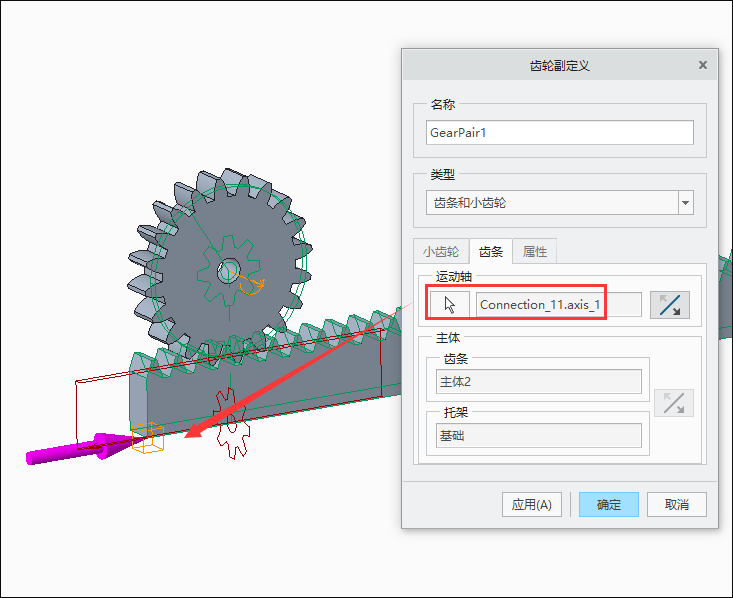
Task: Confirm with the 确定 button
Action: pos(609,504)
